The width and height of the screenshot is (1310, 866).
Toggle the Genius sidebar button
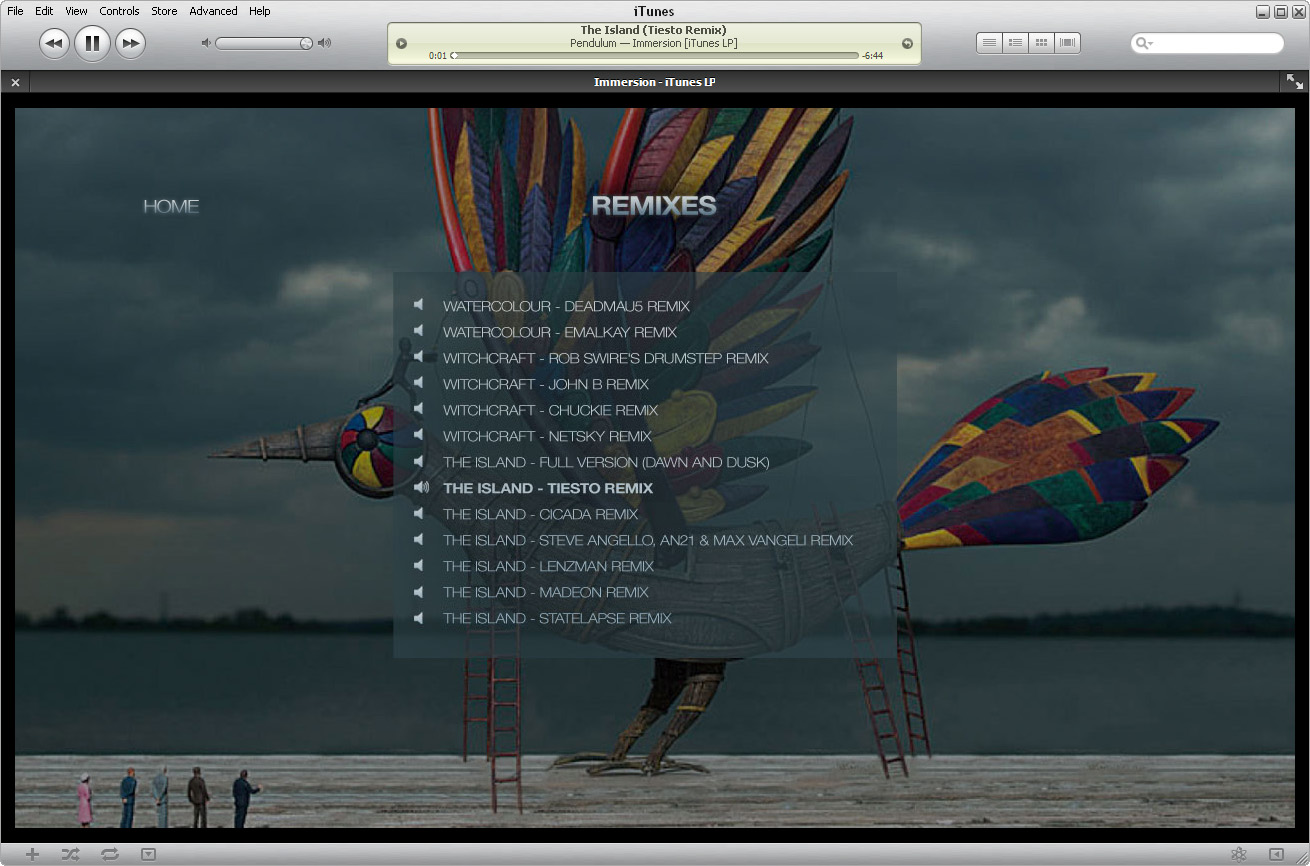point(1276,854)
